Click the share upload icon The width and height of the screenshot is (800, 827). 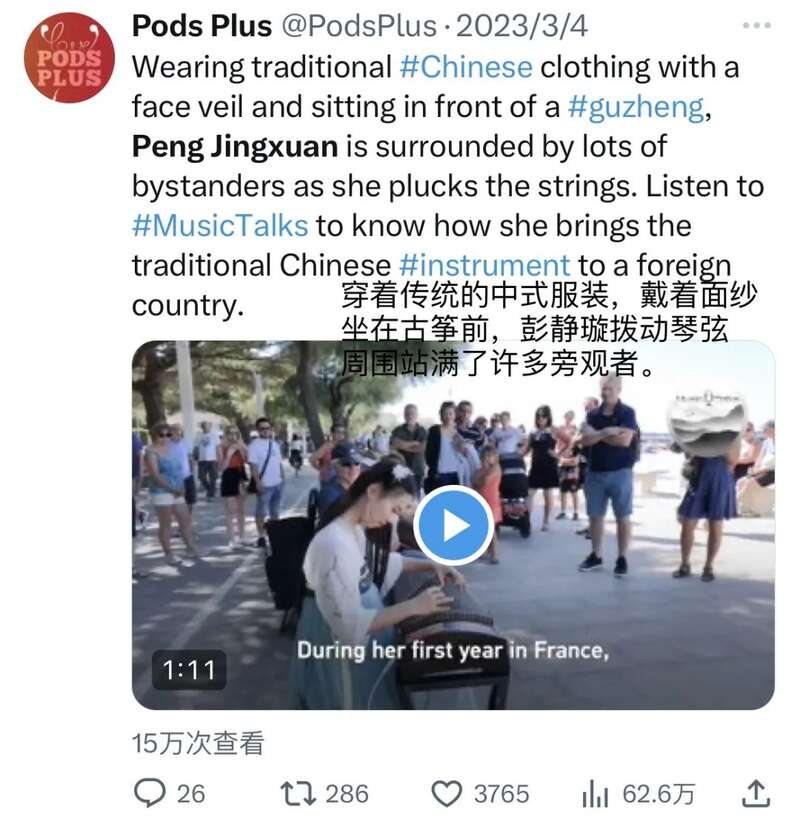(x=756, y=793)
